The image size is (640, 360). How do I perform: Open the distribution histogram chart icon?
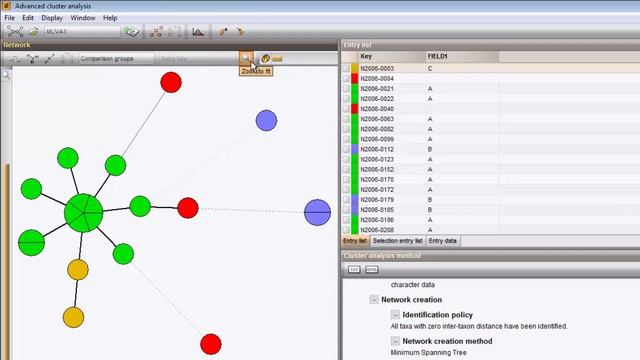coord(198,31)
